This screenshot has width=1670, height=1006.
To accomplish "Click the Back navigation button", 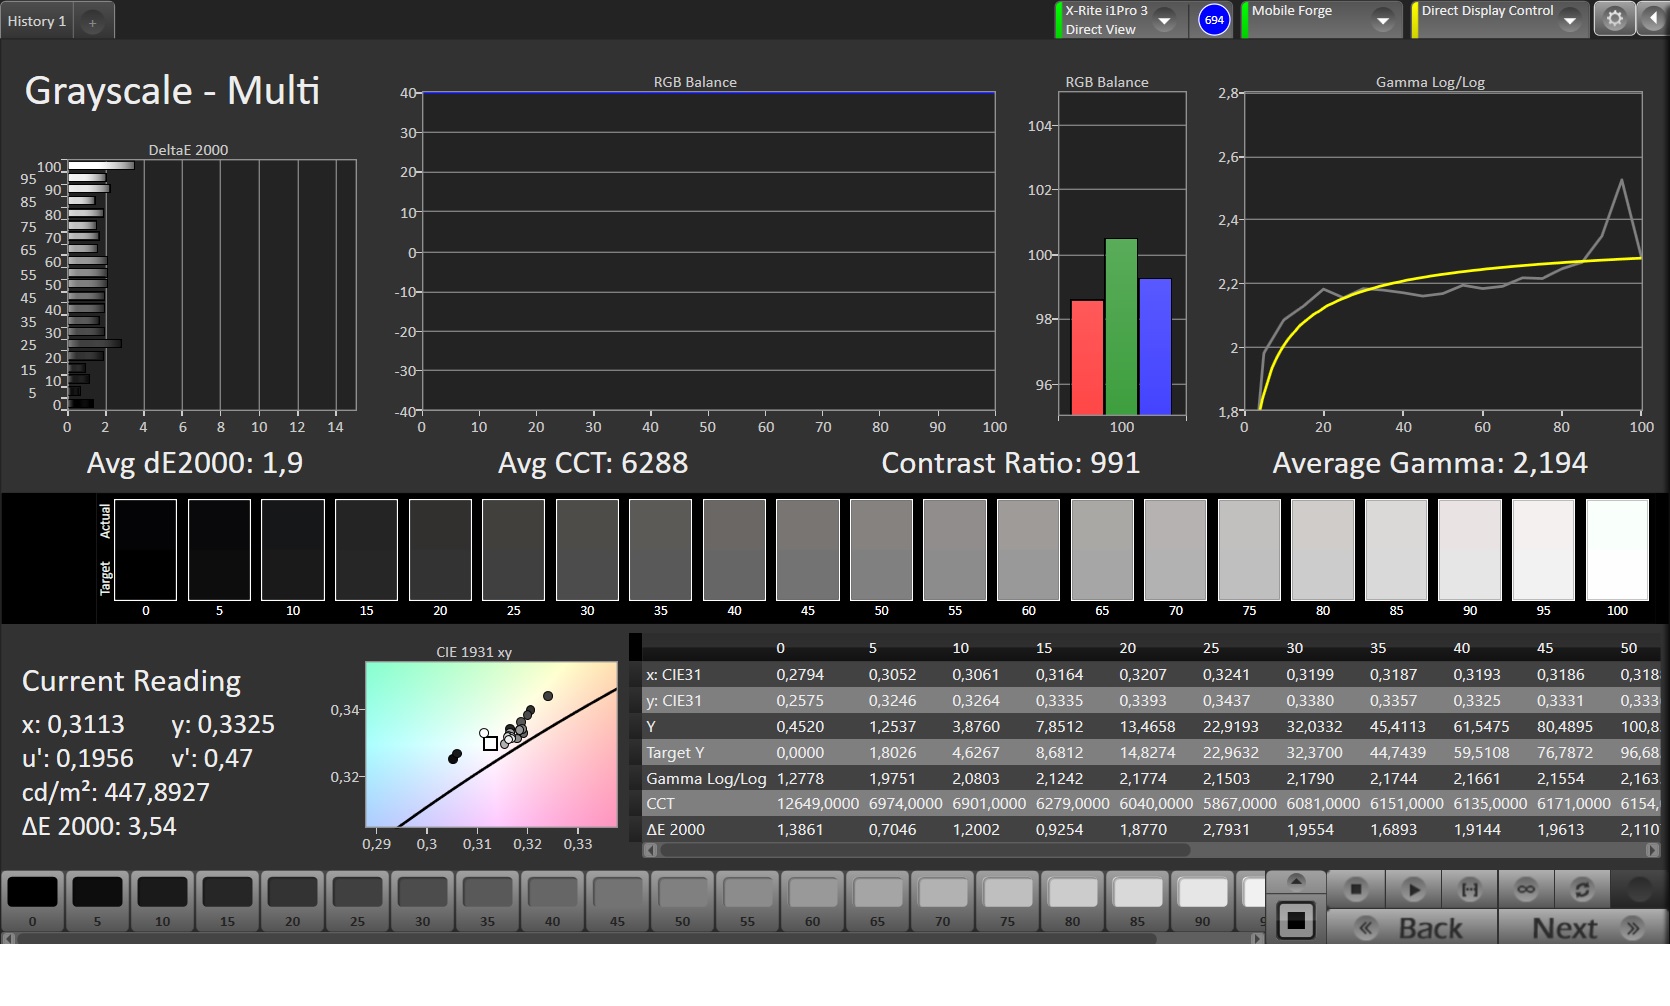I will pyautogui.click(x=1412, y=928).
